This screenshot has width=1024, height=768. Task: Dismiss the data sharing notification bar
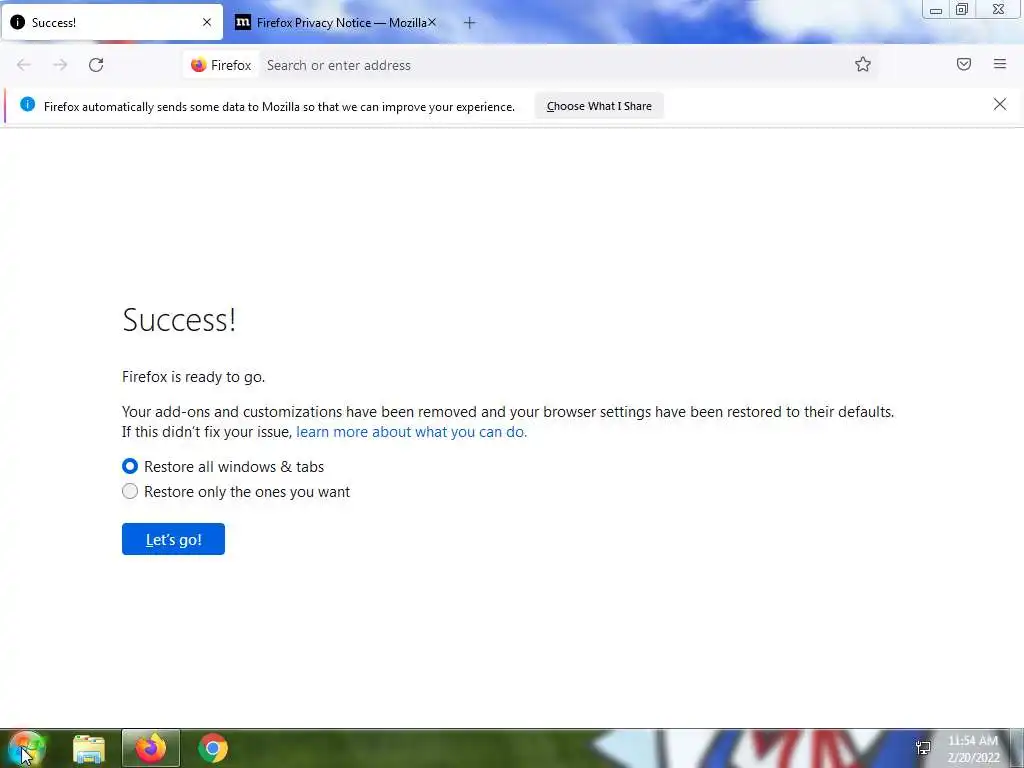click(x=999, y=104)
